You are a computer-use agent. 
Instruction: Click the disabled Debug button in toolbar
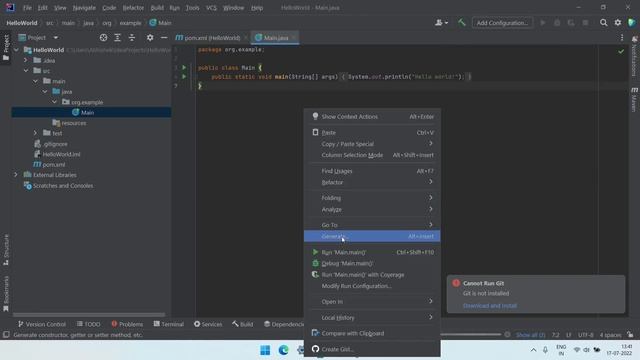[557, 23]
